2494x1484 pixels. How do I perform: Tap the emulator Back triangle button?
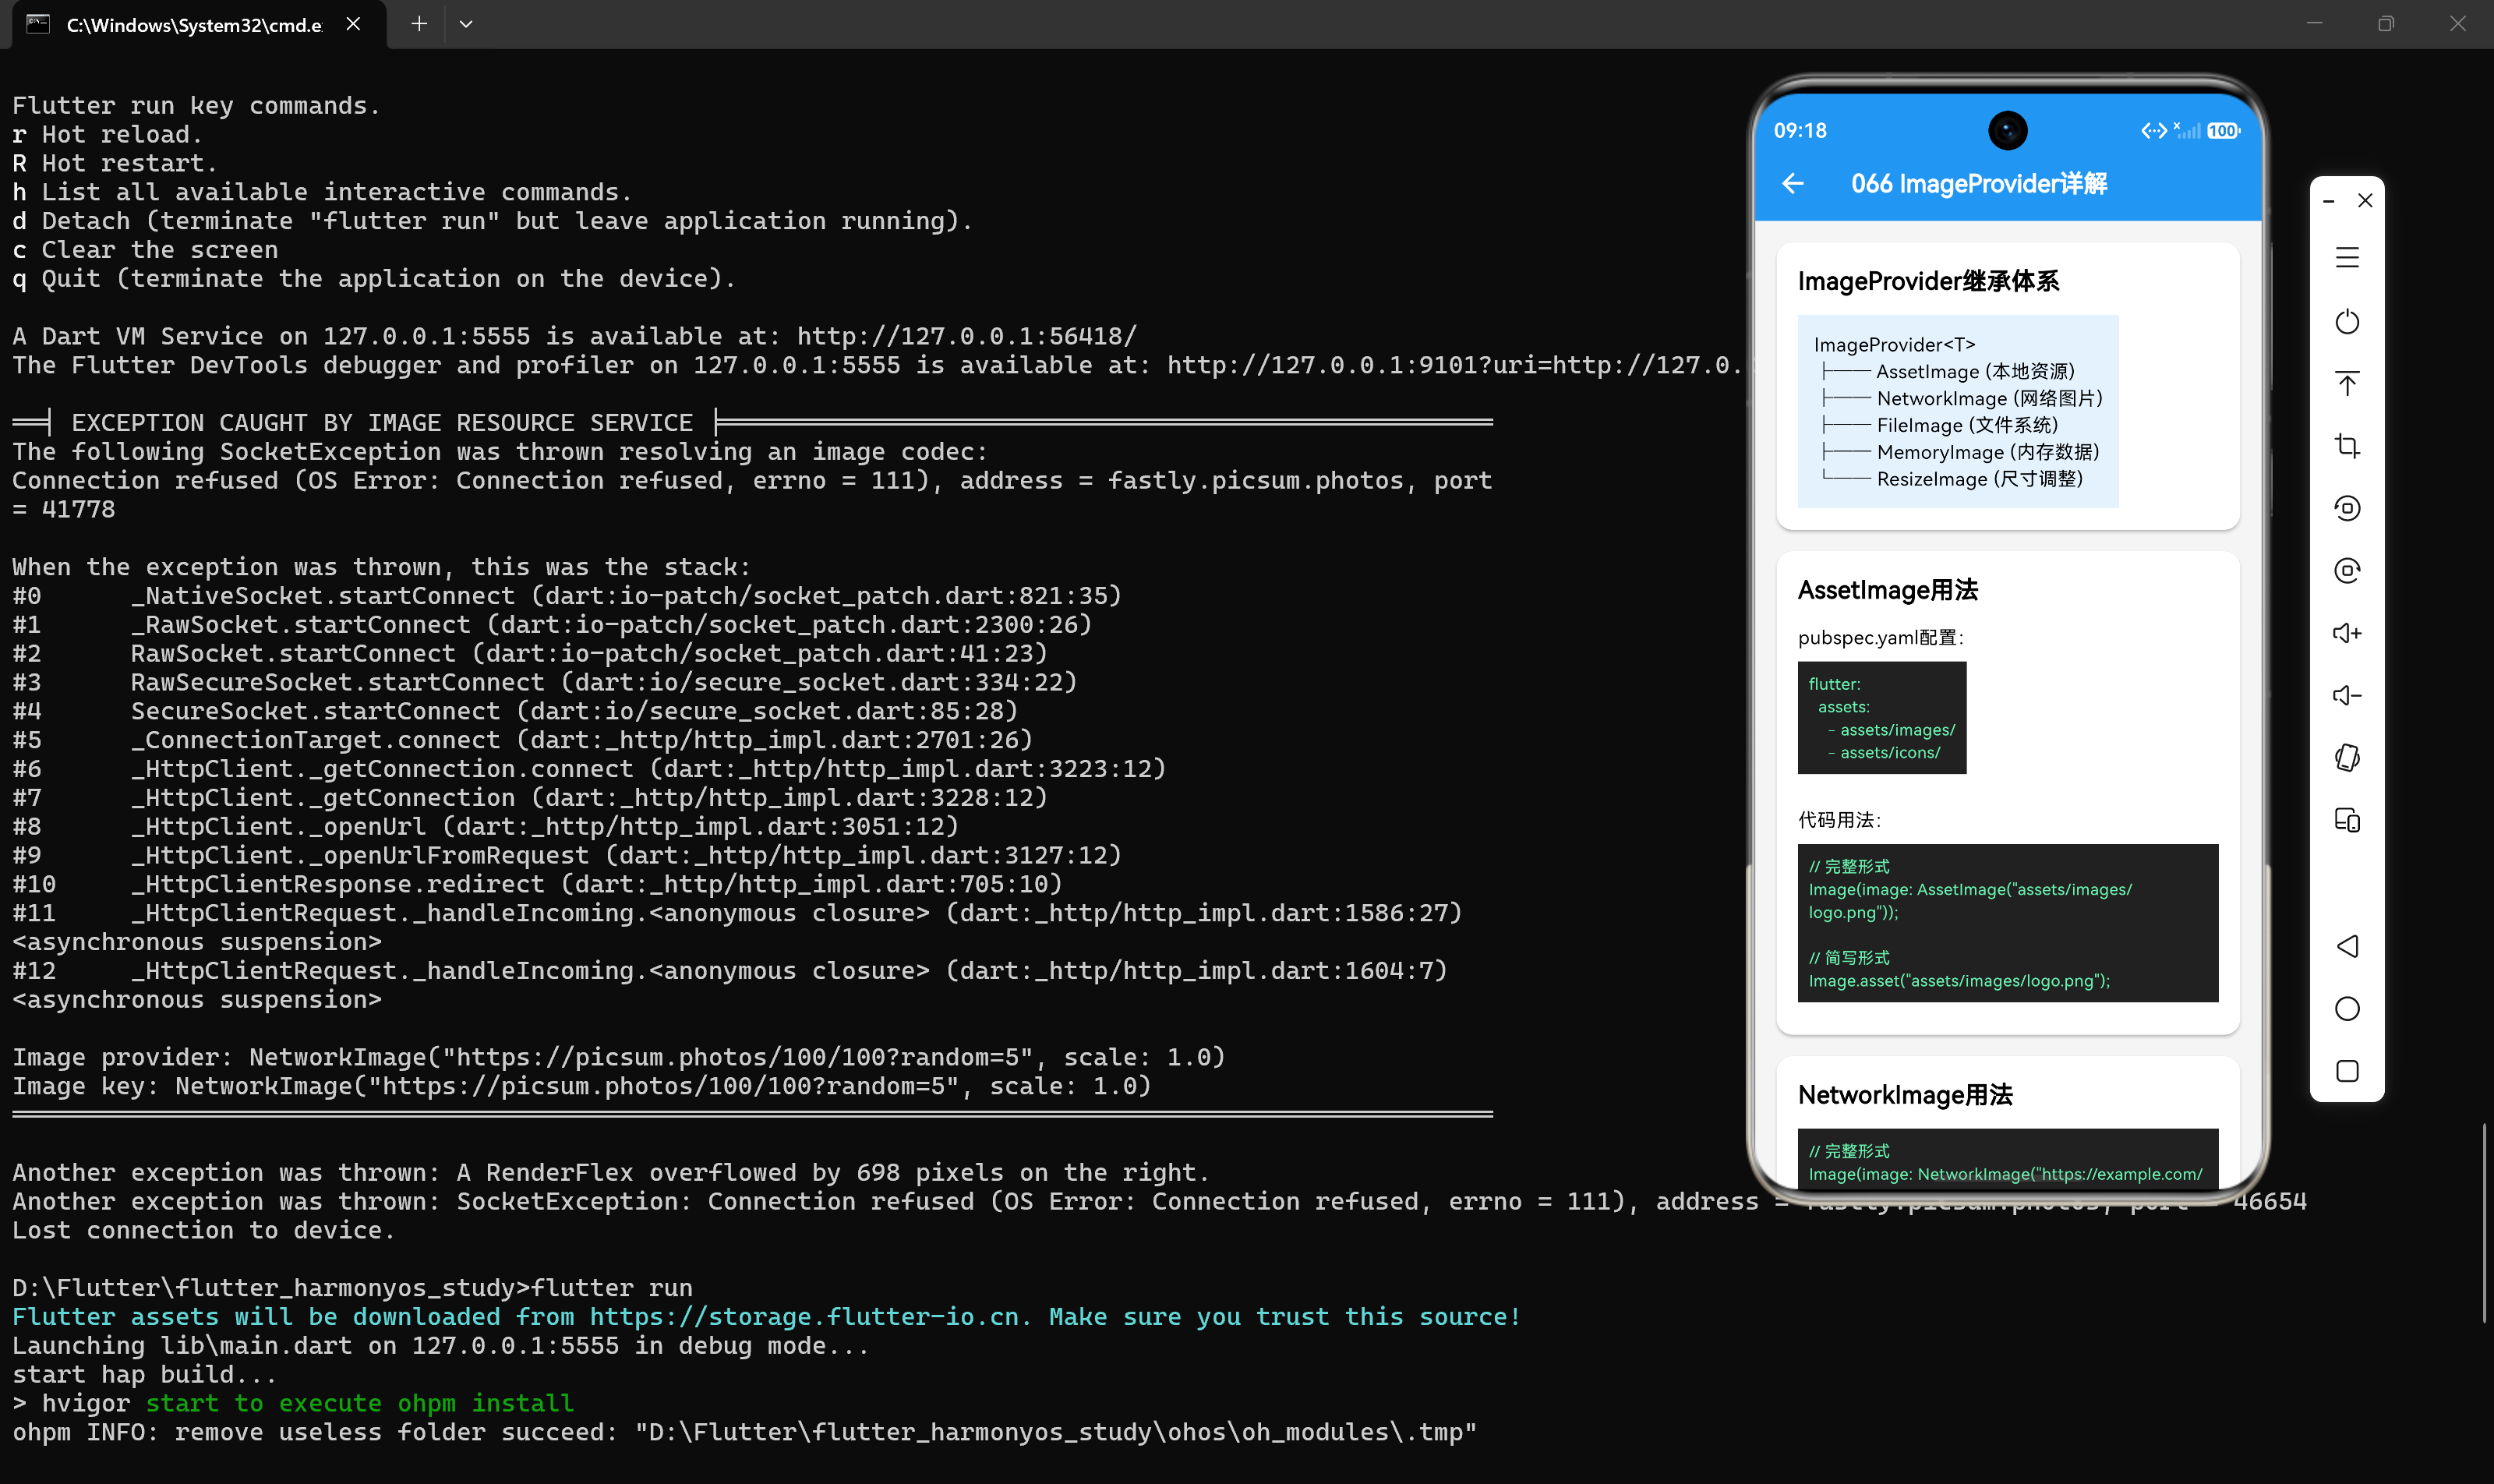tap(2347, 946)
